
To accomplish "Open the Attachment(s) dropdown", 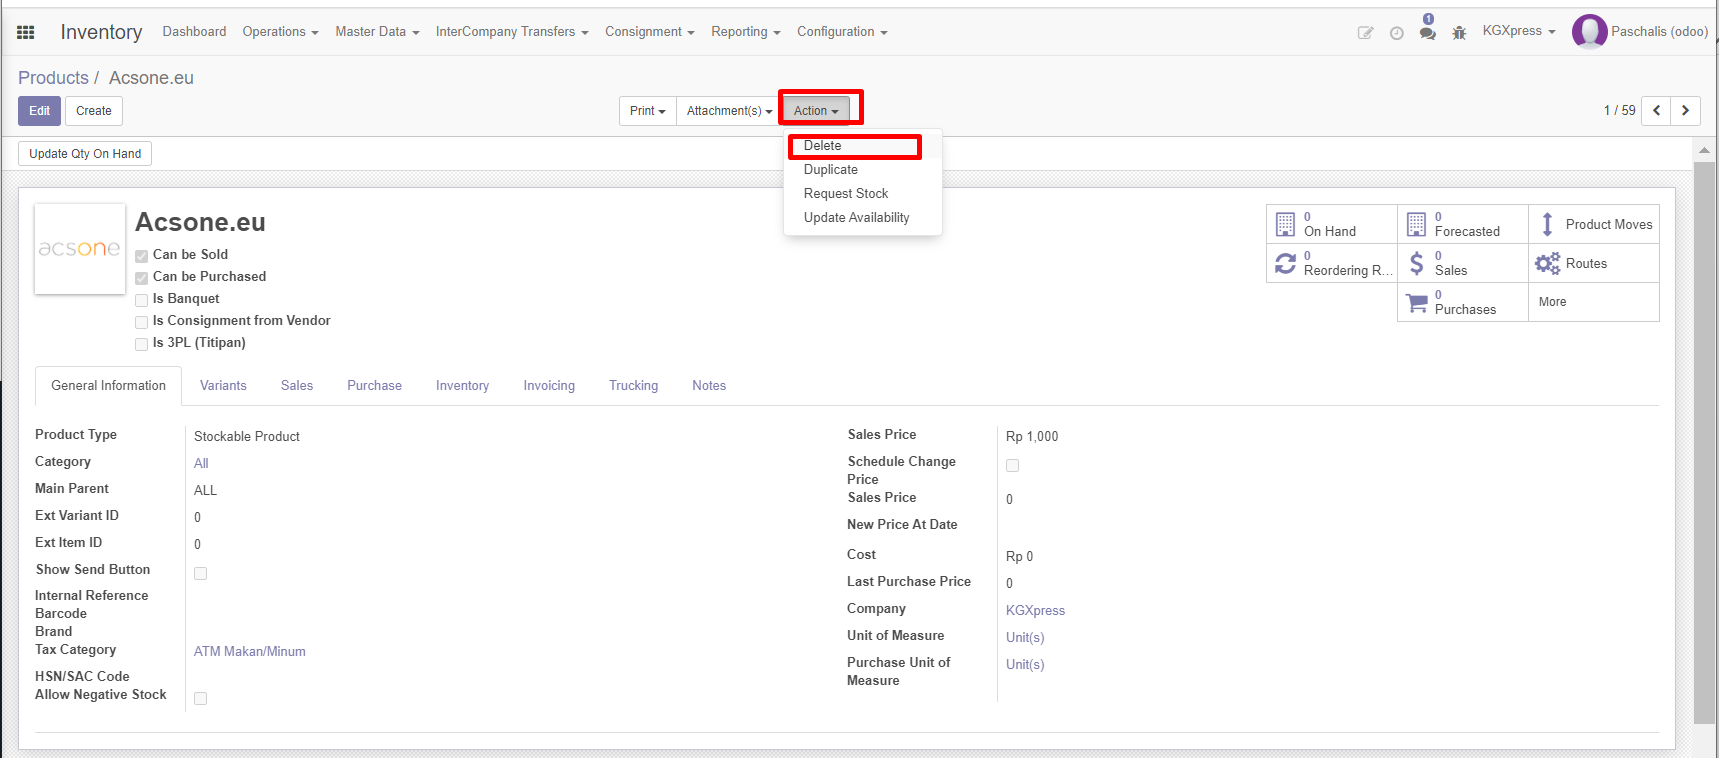I will [729, 110].
